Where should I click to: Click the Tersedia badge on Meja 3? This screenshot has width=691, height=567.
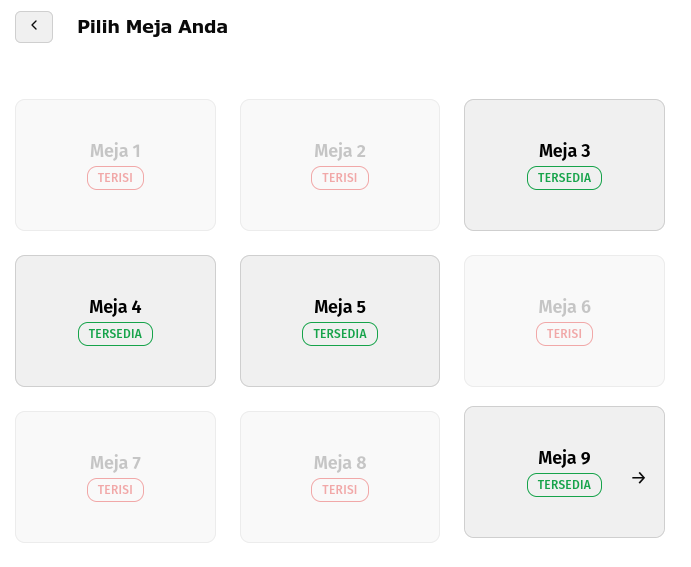[x=564, y=178]
